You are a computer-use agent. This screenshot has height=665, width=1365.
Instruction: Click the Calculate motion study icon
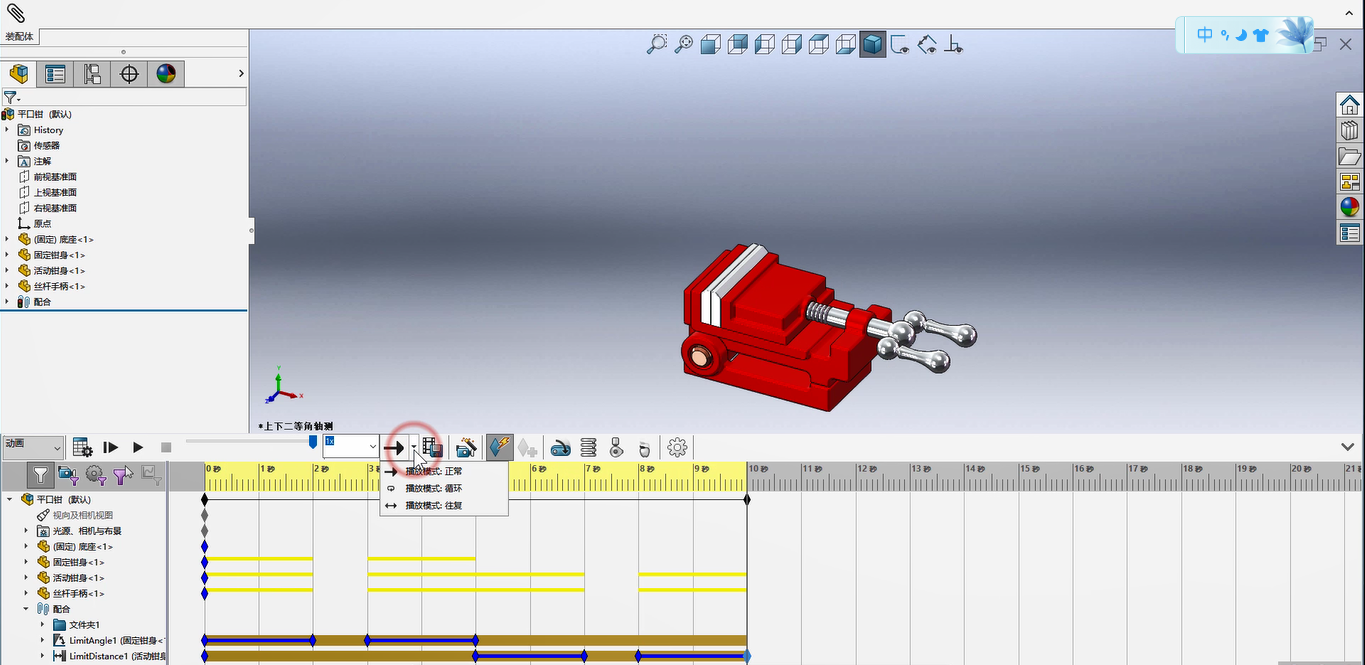coord(83,447)
